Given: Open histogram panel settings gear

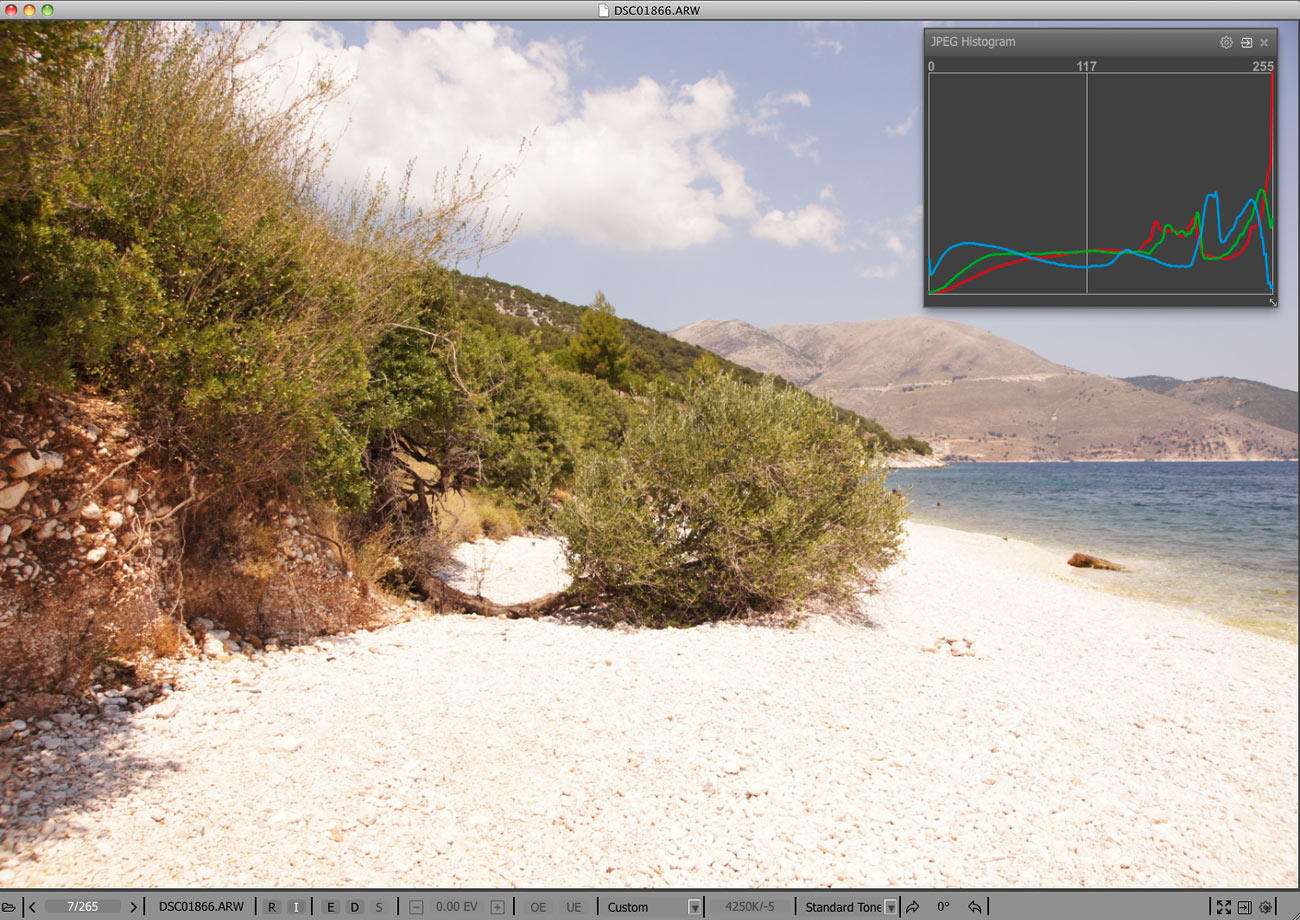Looking at the screenshot, I should (1226, 42).
